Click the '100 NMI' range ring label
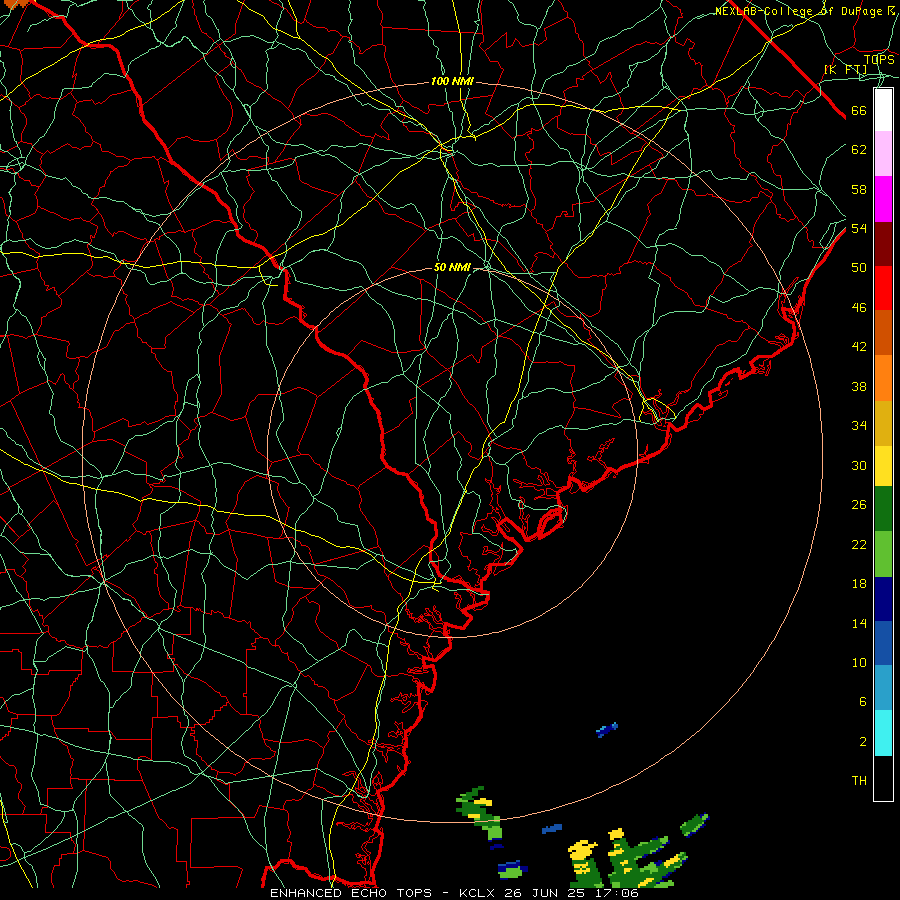Viewport: 900px width, 900px height. click(x=452, y=82)
